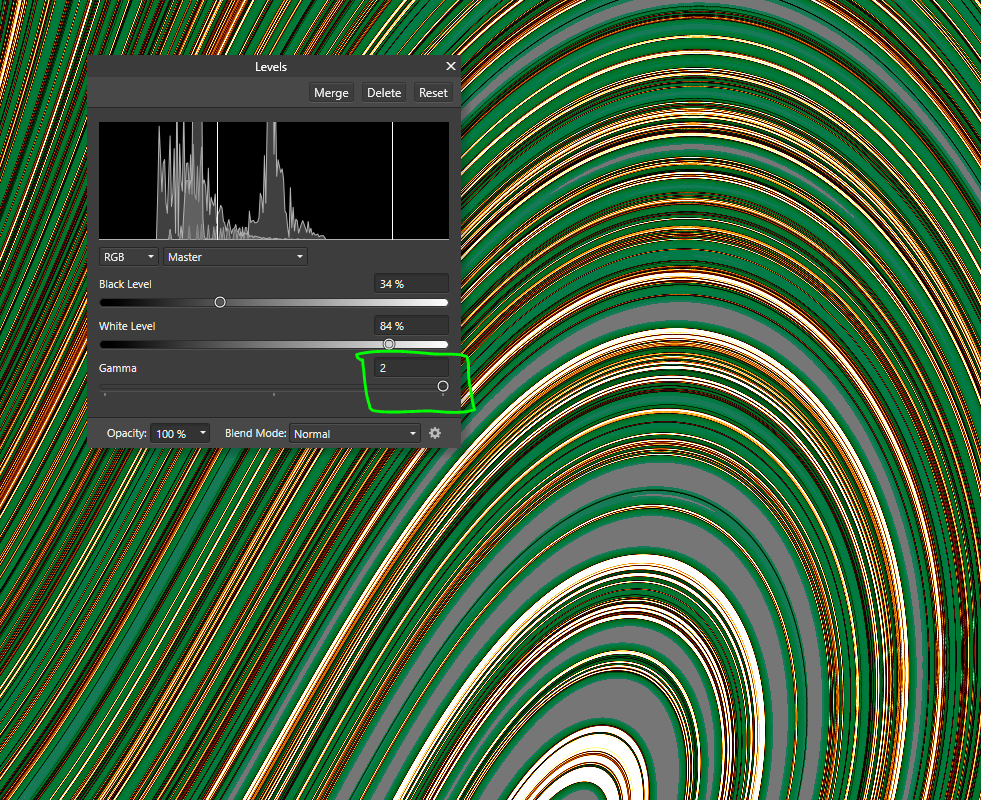Open the Master channel dropdown
The width and height of the screenshot is (981, 800).
235,256
